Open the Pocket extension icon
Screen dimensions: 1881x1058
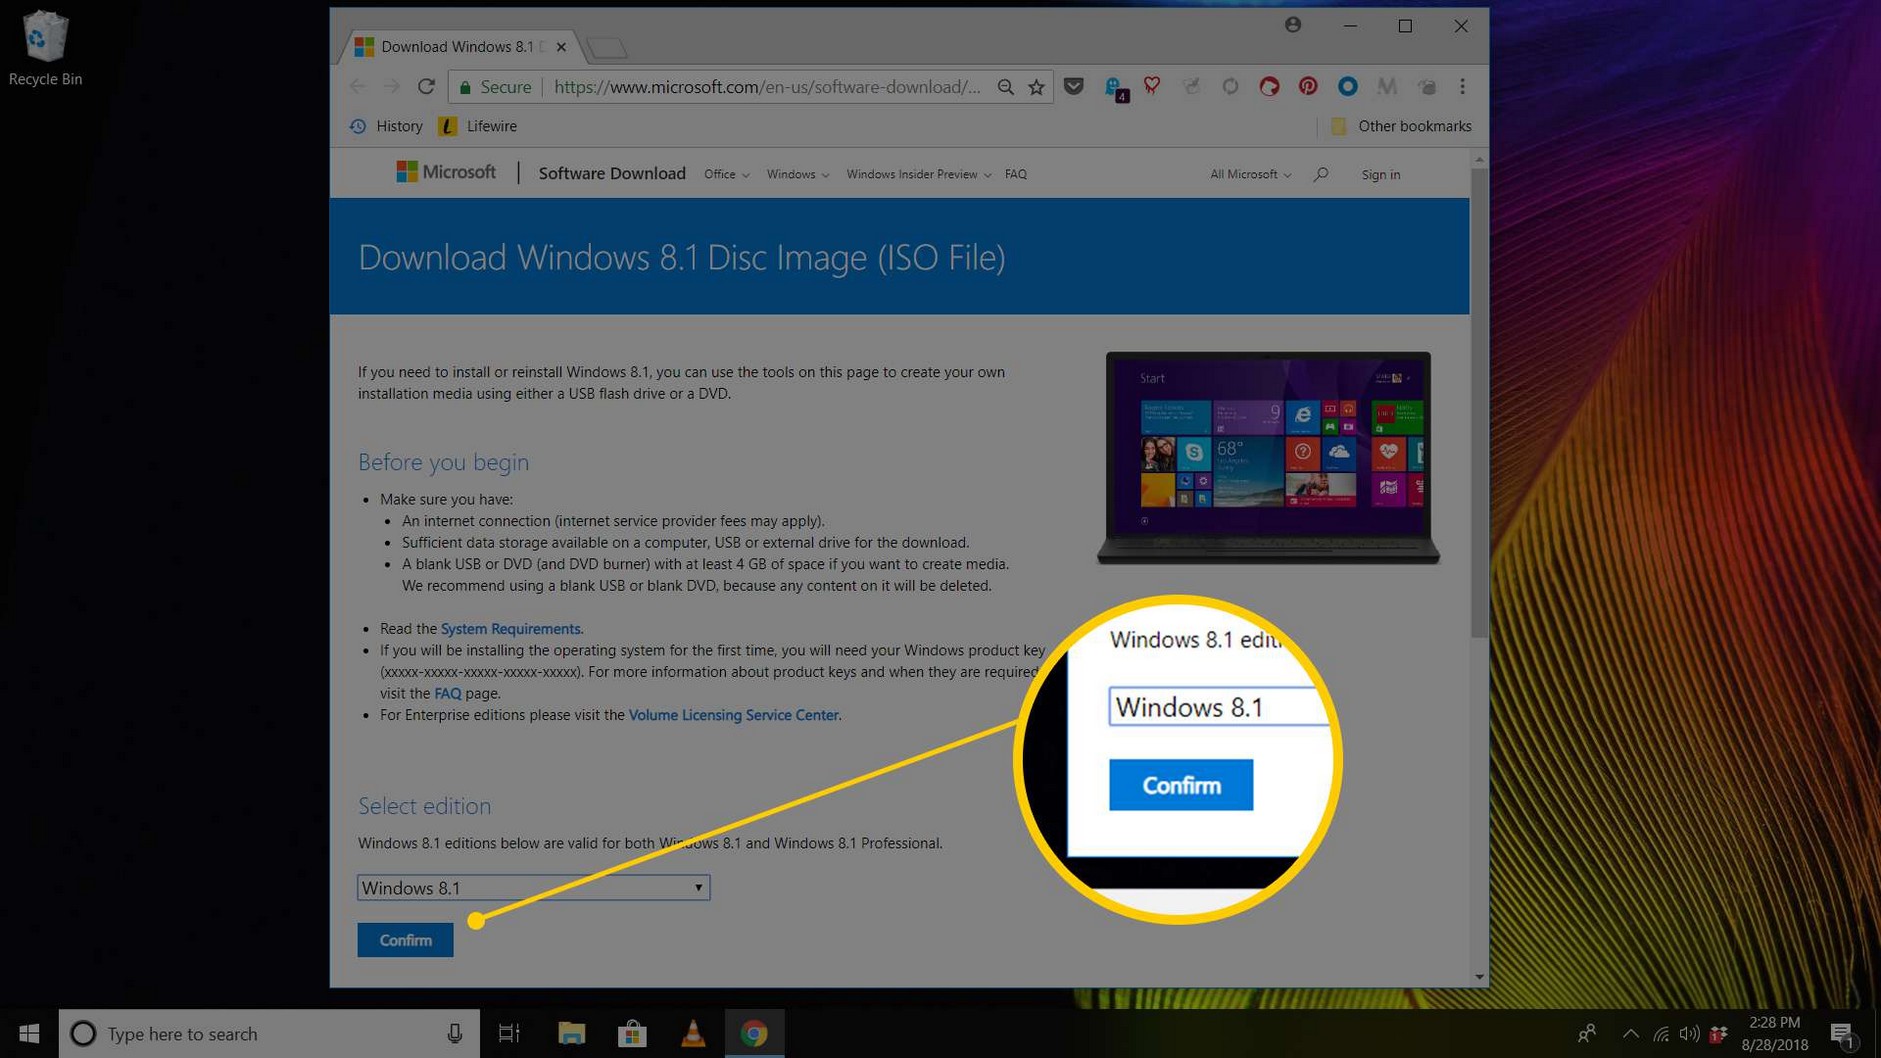1074,87
